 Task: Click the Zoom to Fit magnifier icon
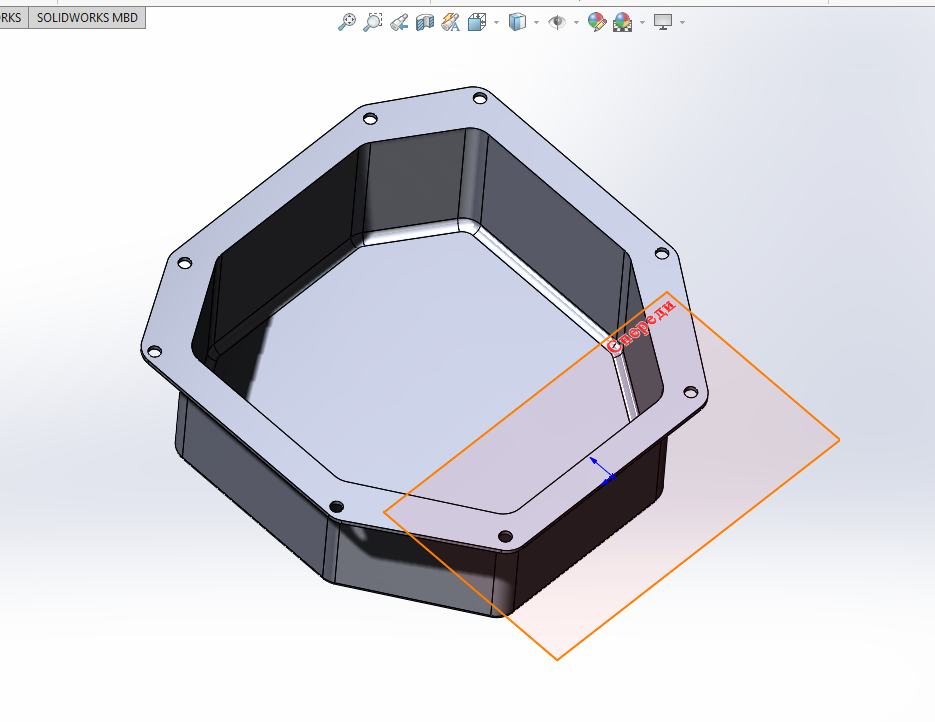[347, 22]
